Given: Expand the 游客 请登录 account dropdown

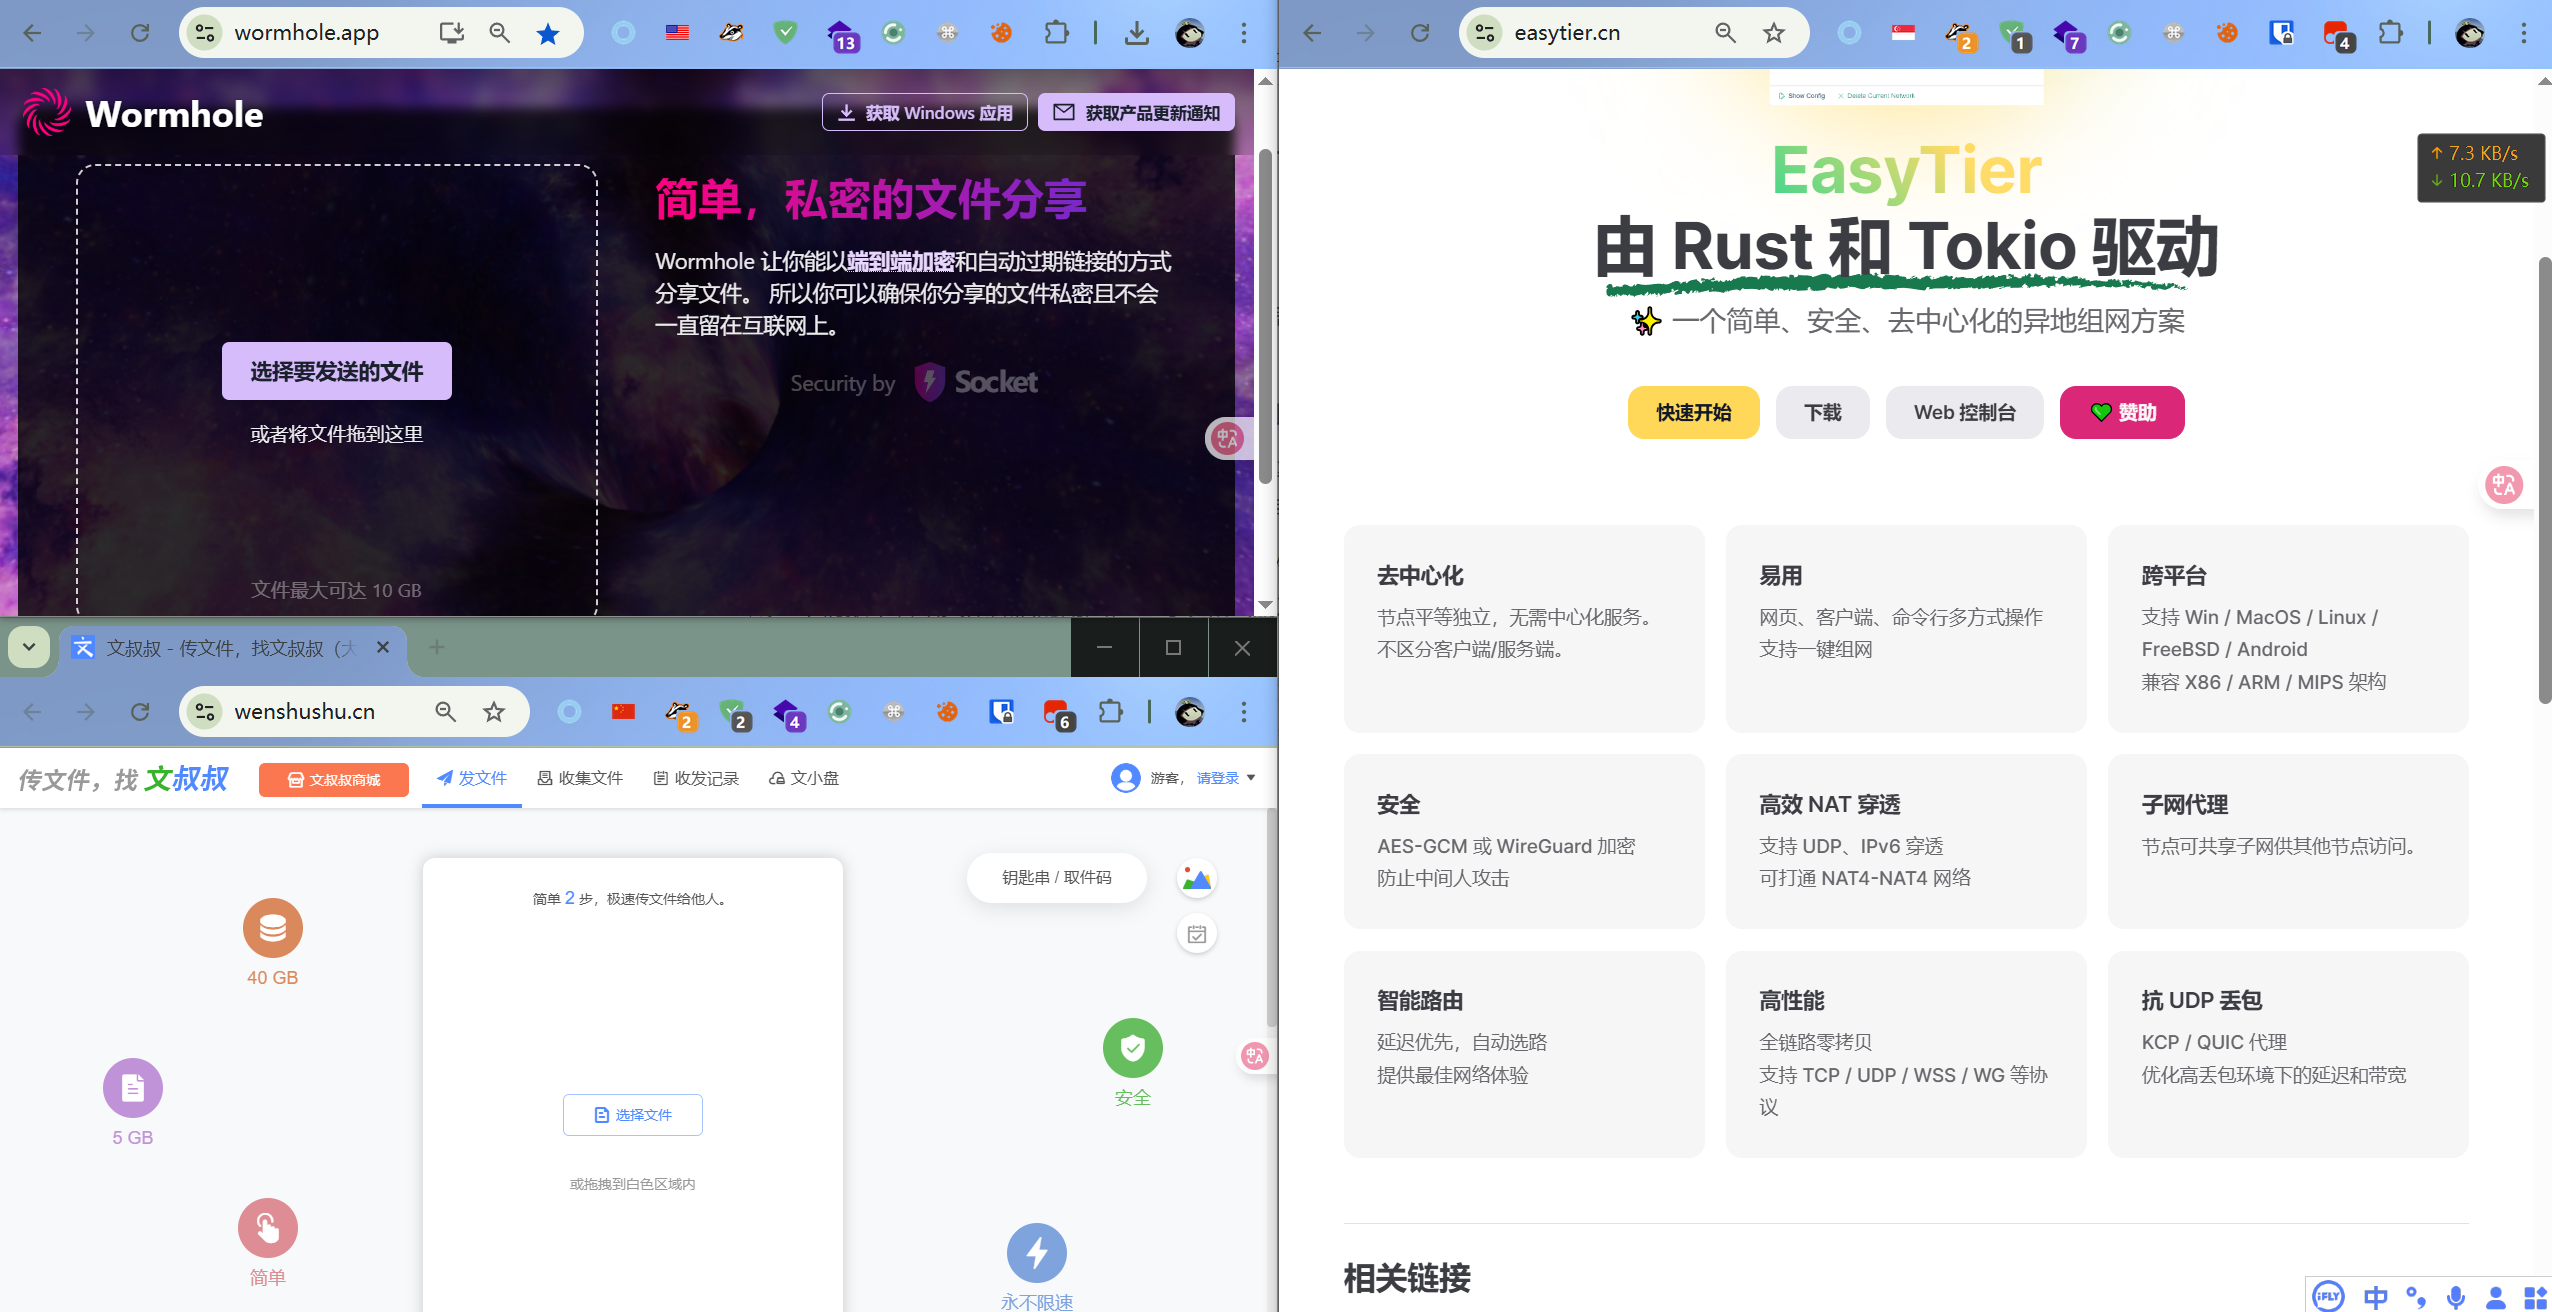Looking at the screenshot, I should (1251, 778).
